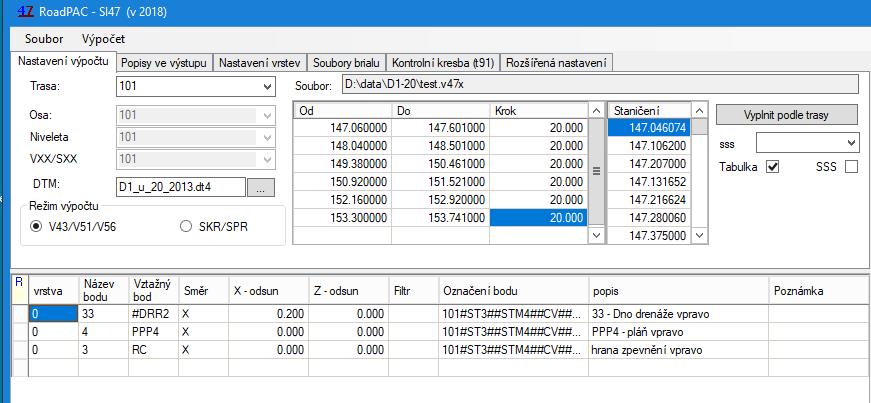The width and height of the screenshot is (871, 403).
Task: Open the VXX/SXX dropdown
Action: [267, 159]
